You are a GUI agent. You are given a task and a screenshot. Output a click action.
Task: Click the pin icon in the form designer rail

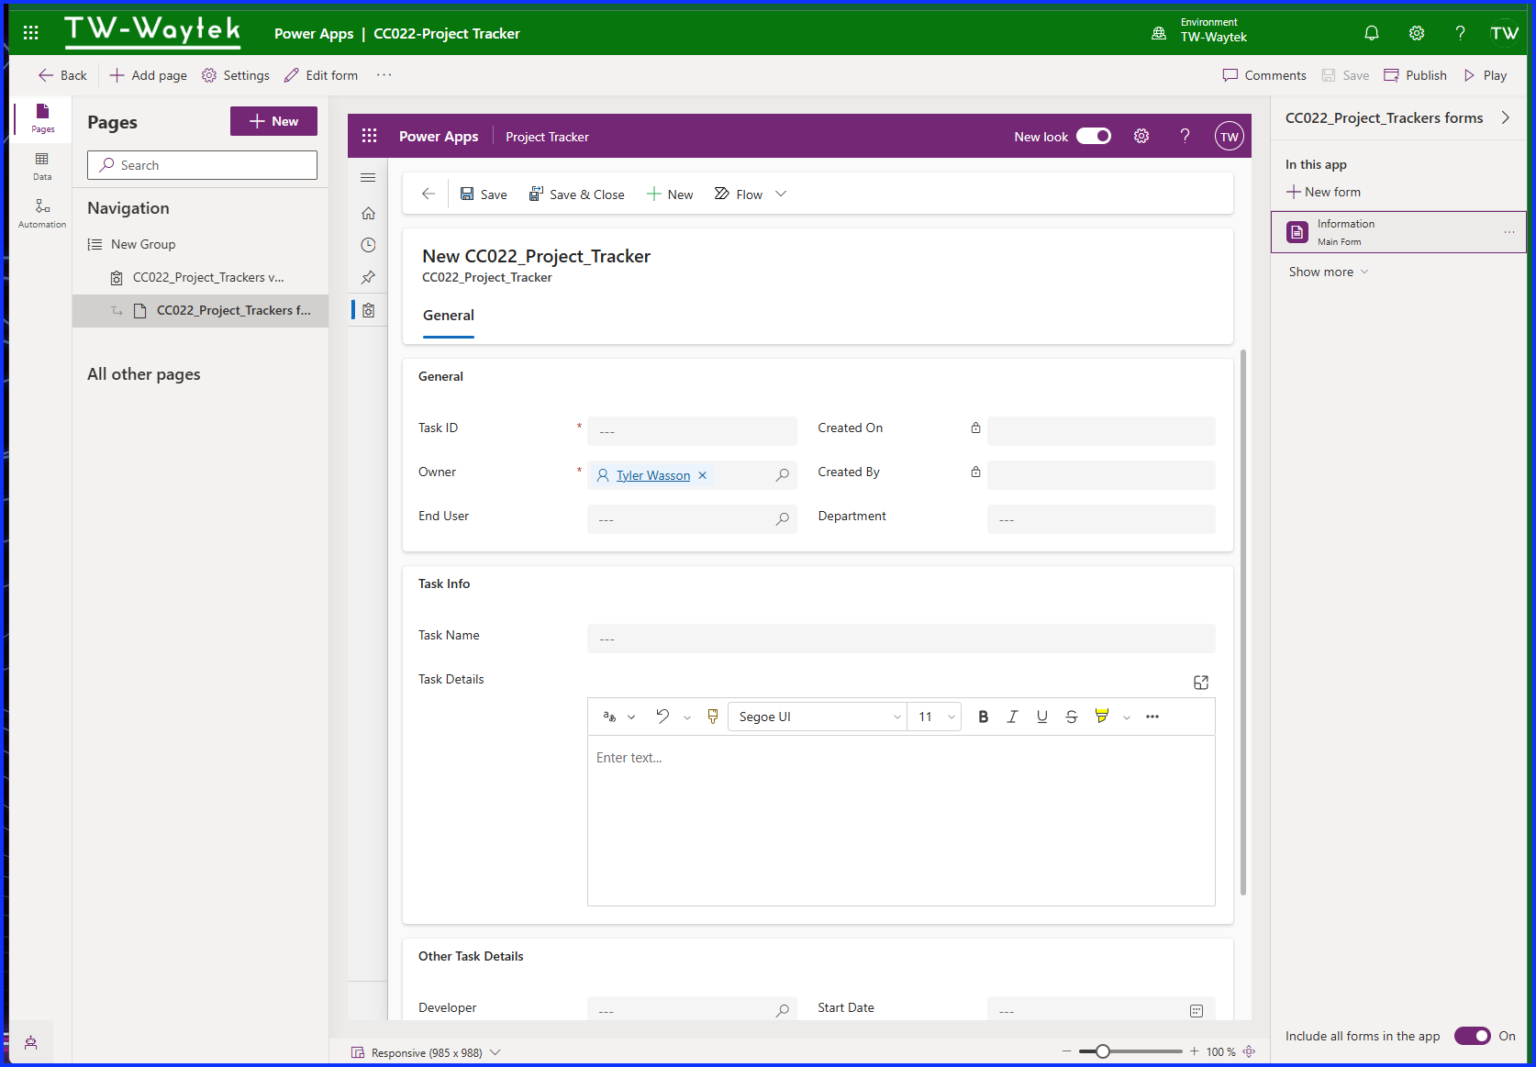[367, 277]
